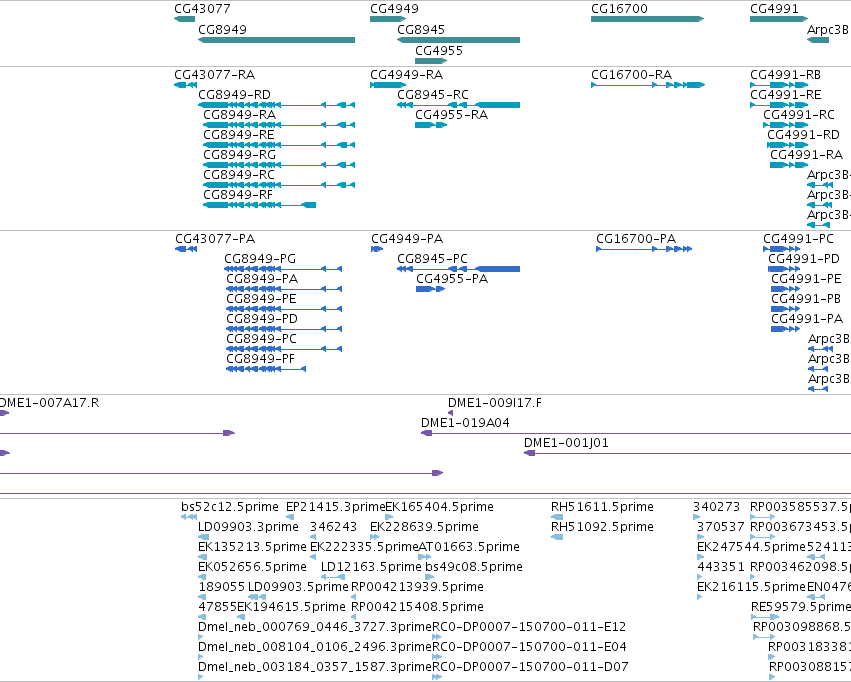Viewport: 851px width, 682px height.
Task: Click protein CG8949-PD
Action: (284, 329)
